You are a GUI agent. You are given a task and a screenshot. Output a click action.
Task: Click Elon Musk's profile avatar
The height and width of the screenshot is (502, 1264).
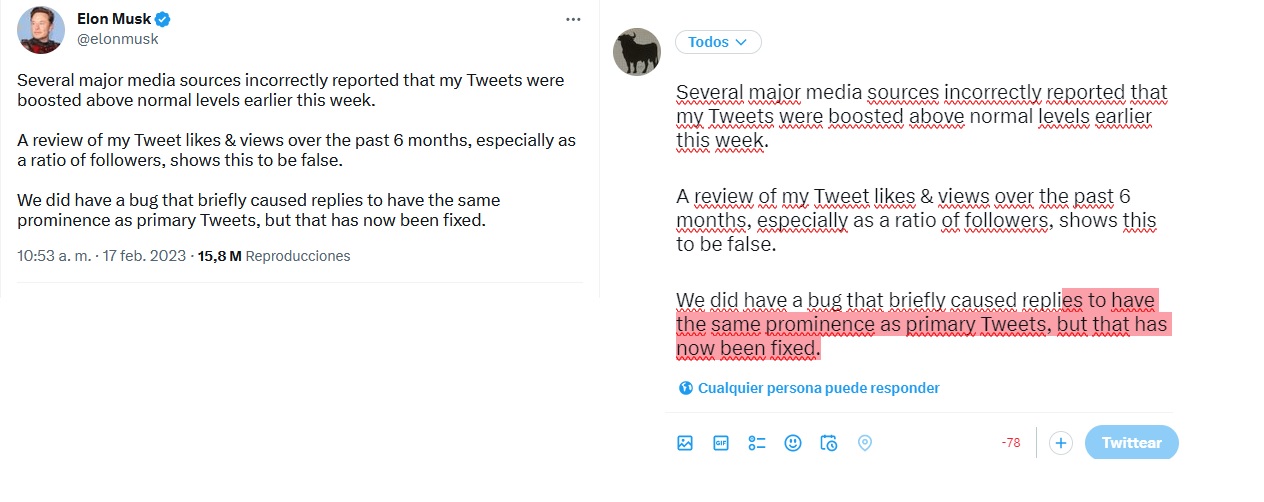[41, 30]
